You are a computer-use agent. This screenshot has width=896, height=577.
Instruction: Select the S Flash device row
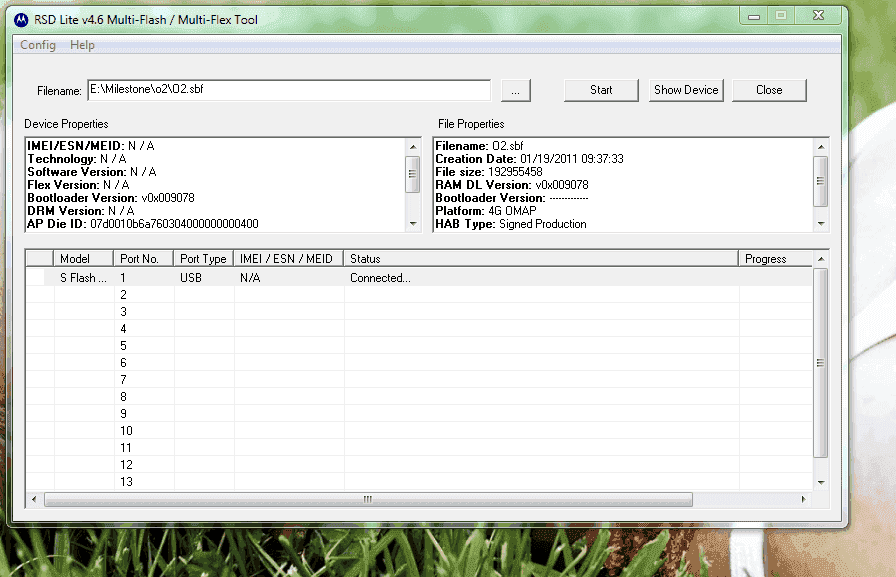419,278
